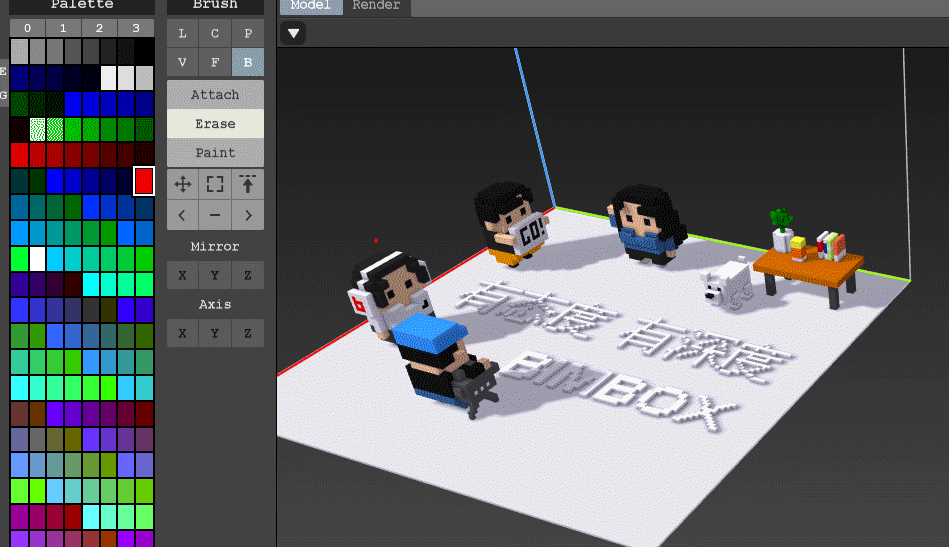Select palette page 2 tab
Screen dimensions: 949x547
click(99, 28)
